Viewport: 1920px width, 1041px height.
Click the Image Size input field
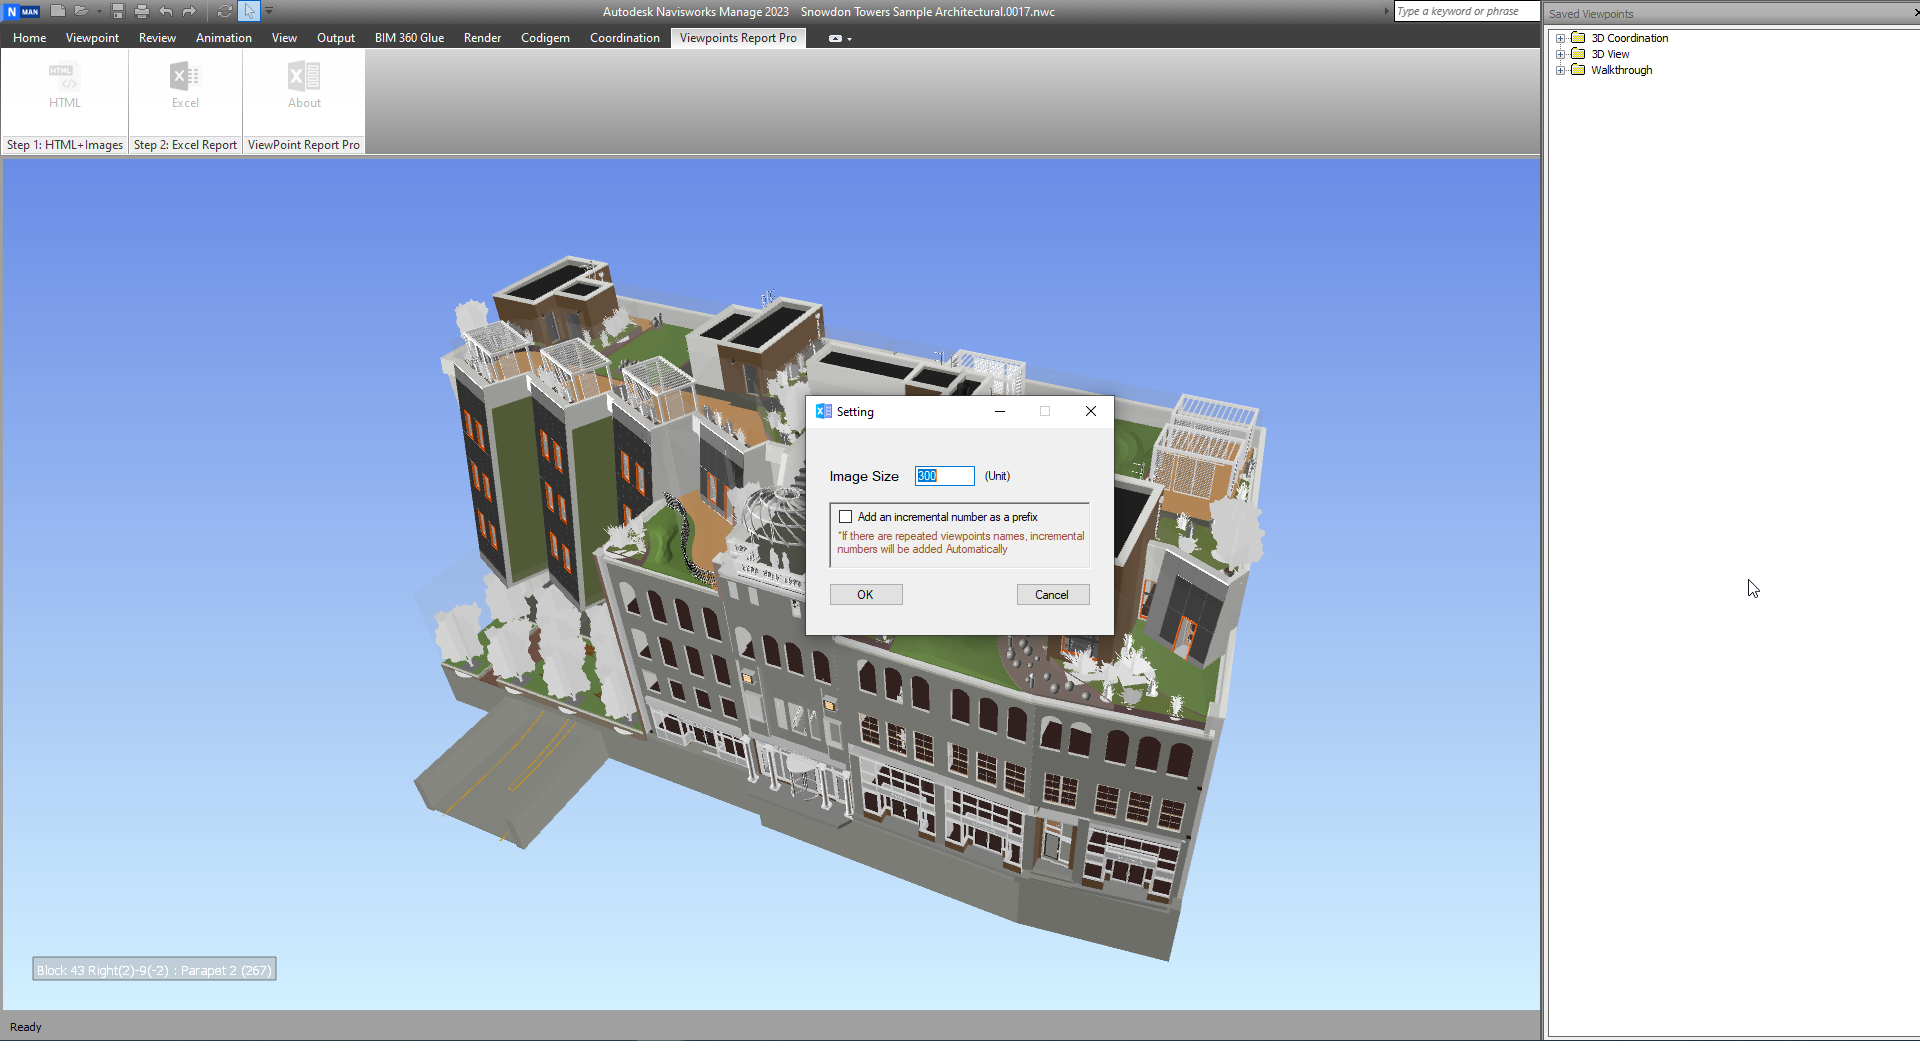click(944, 476)
